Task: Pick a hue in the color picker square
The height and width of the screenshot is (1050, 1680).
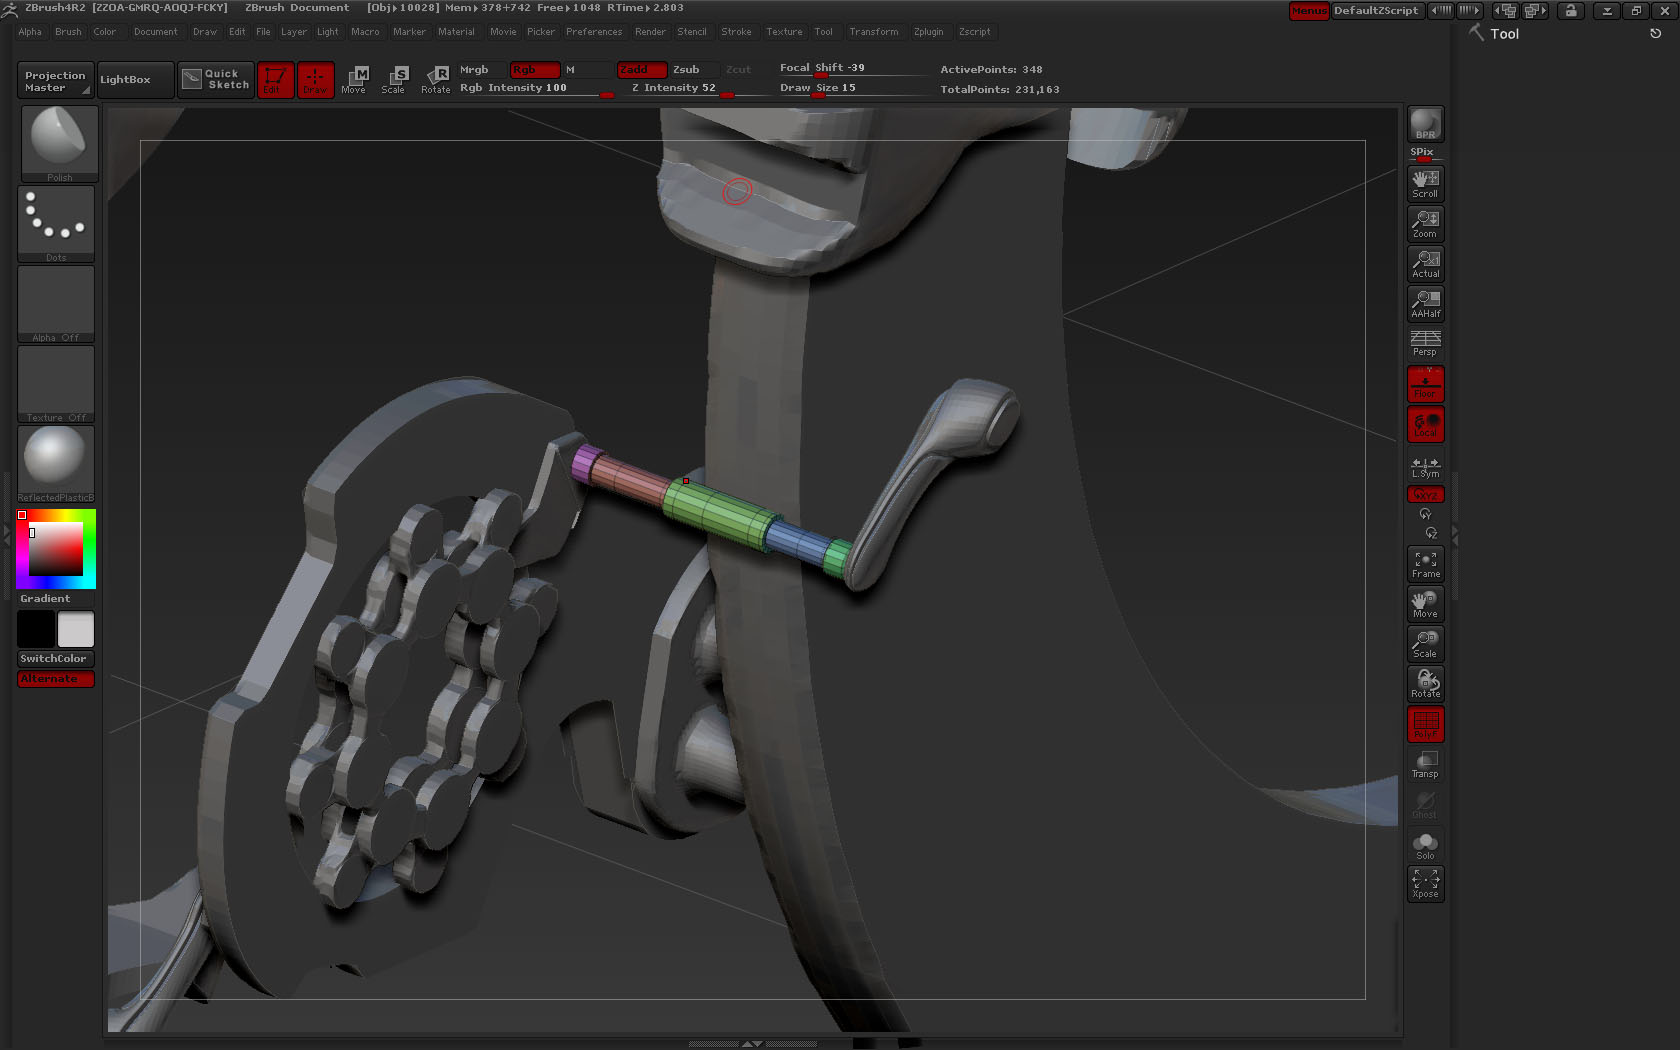Action: tap(56, 549)
